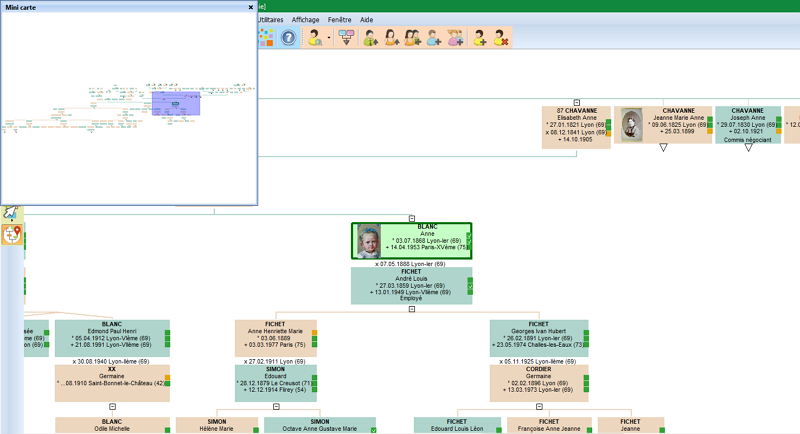Collapse the node above Anne Blanc's card
The width and height of the screenshot is (800, 434).
[412, 218]
